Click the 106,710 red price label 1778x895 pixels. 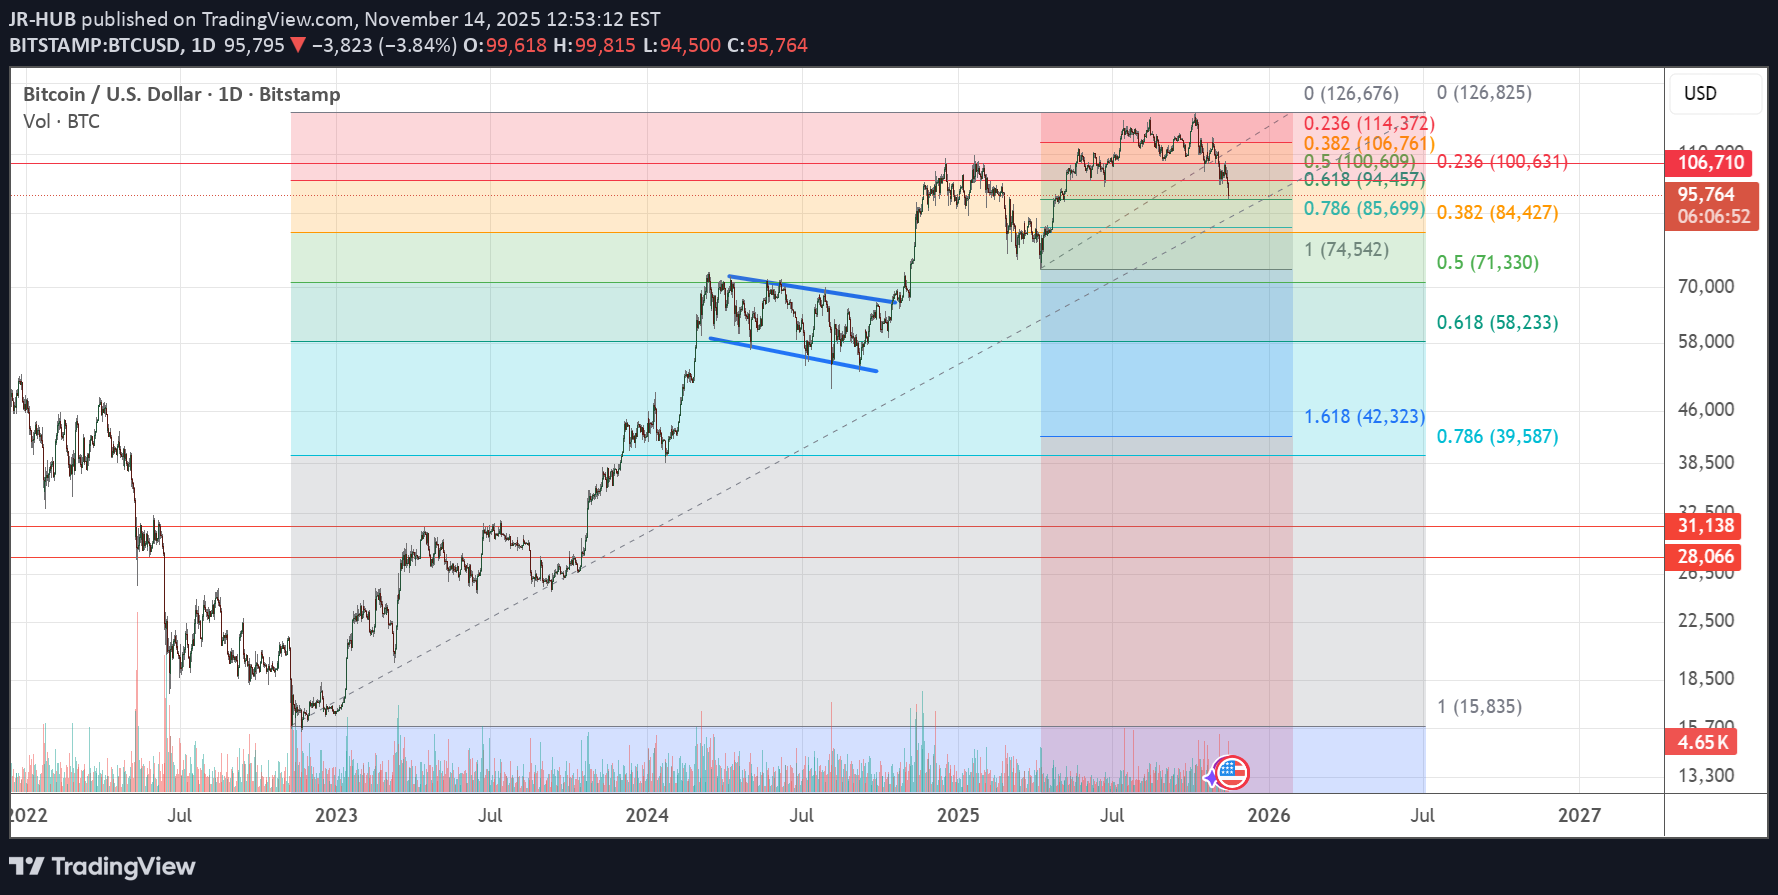(x=1710, y=162)
